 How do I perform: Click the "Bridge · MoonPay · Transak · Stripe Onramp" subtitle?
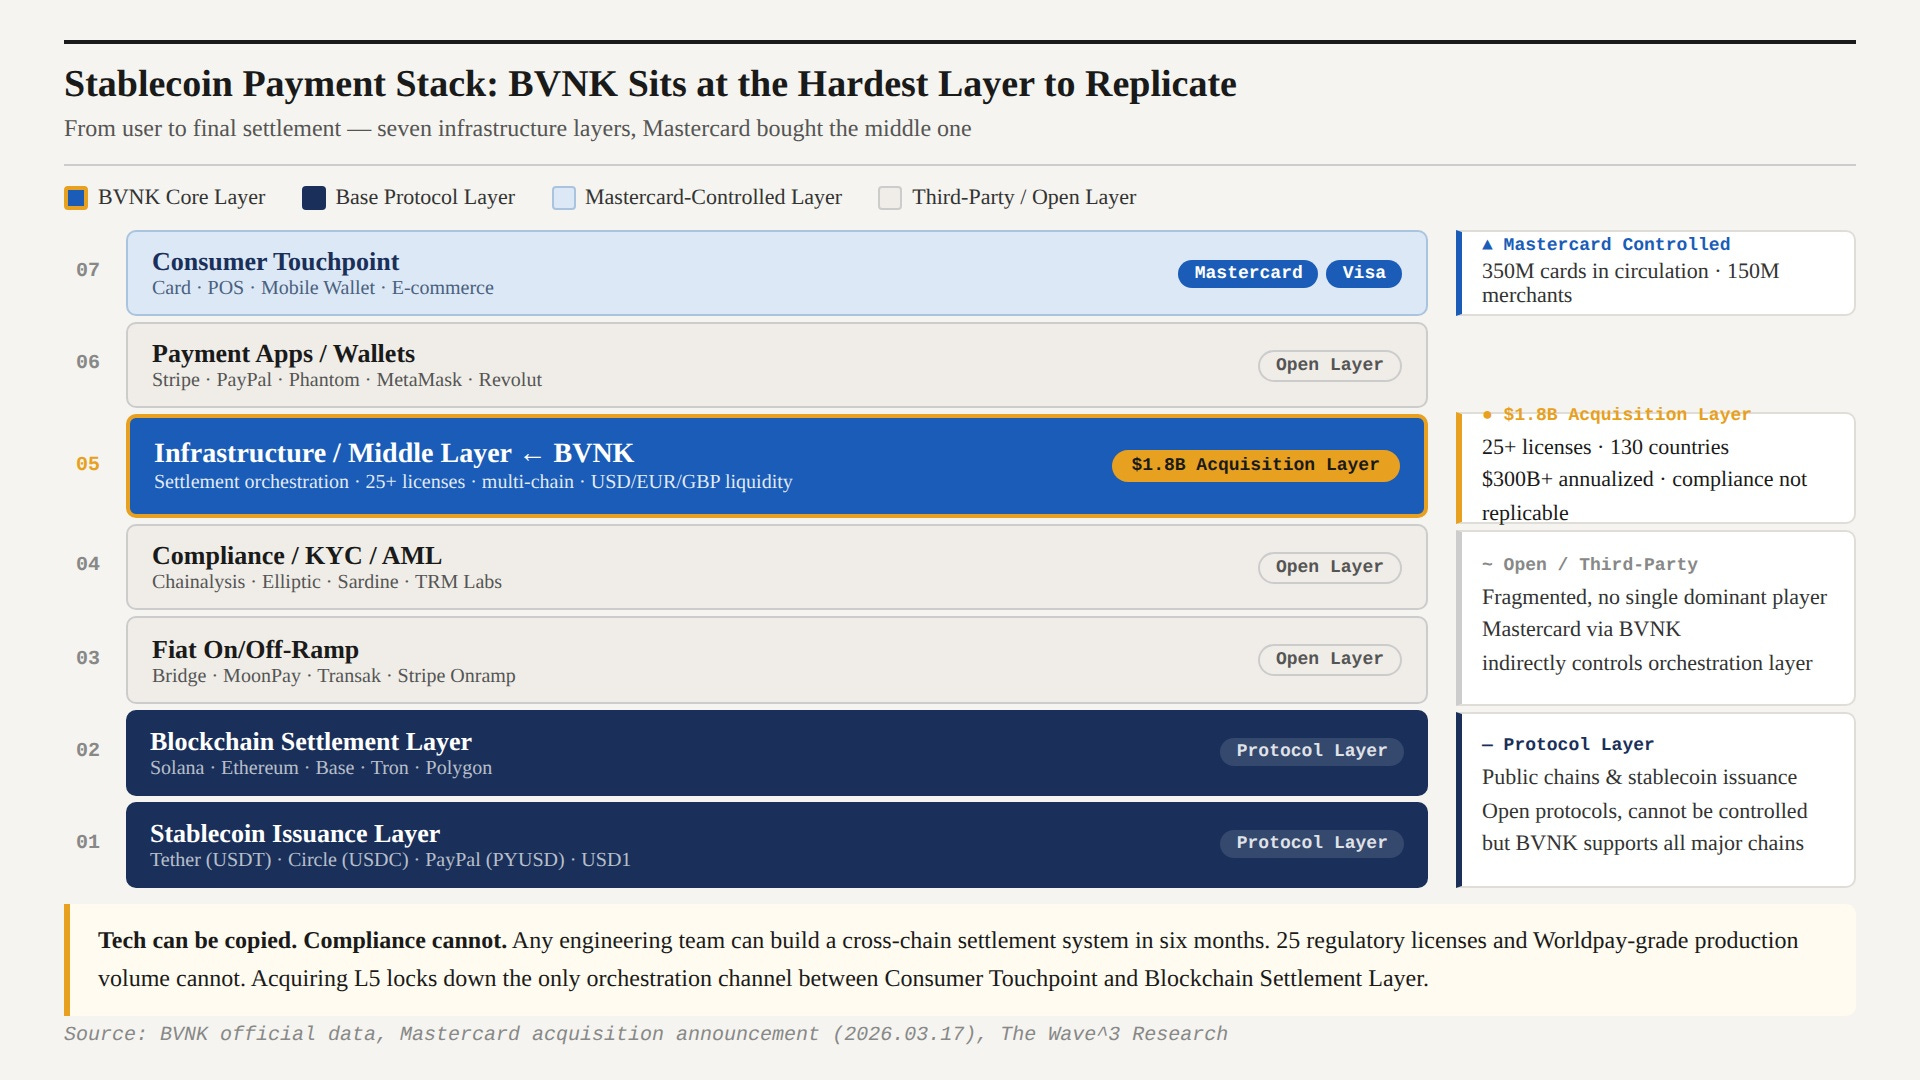click(x=334, y=676)
